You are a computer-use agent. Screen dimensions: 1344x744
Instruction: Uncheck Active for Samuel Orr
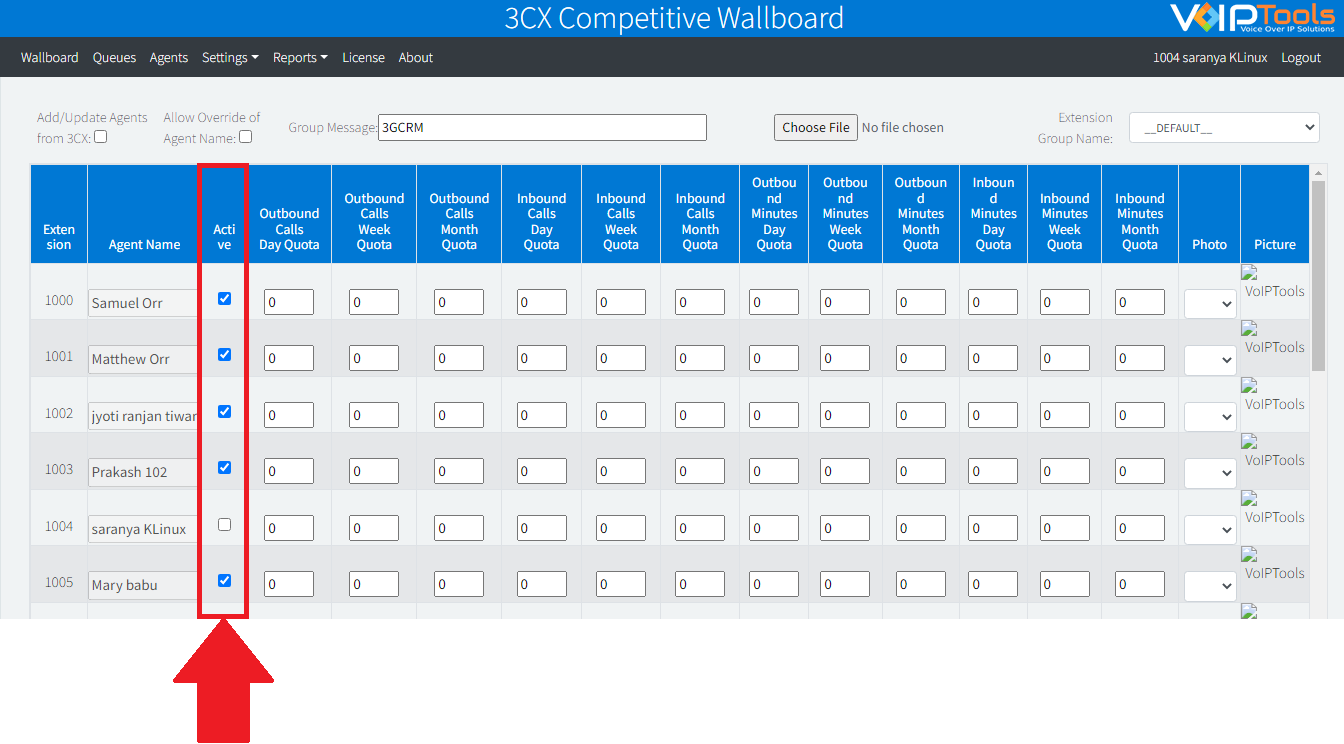pyautogui.click(x=224, y=298)
